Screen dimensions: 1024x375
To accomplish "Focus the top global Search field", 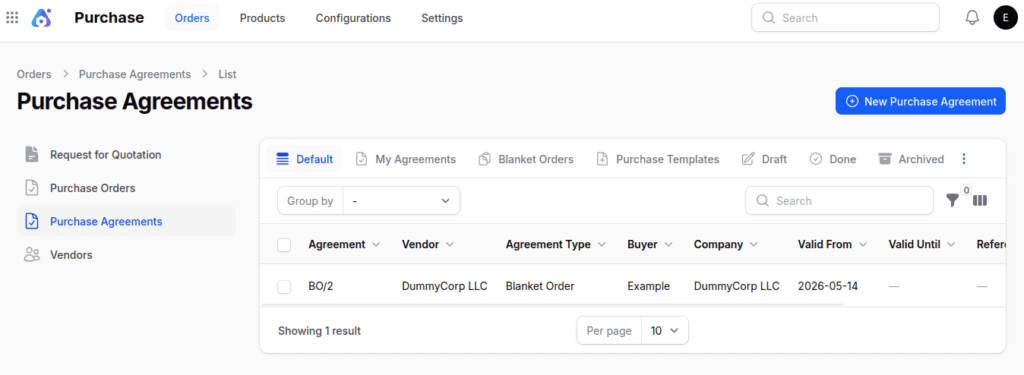I will 845,18.
